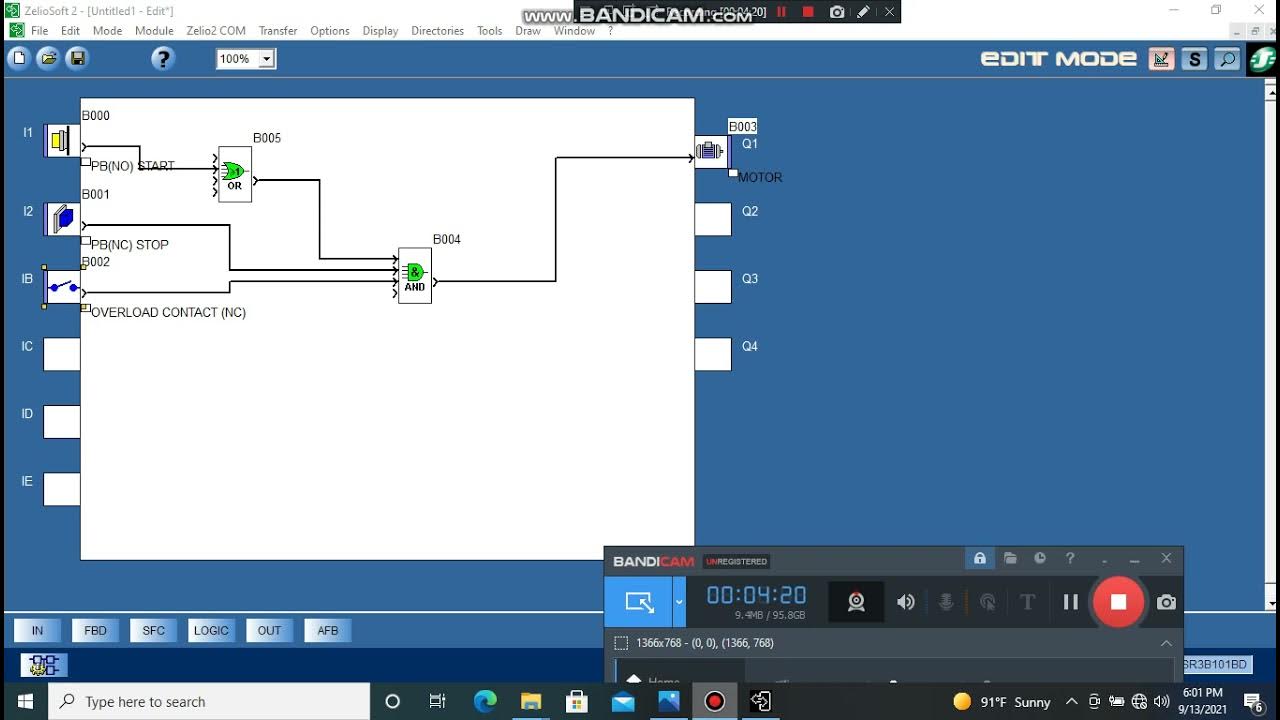Open Help with the question mark icon
1280x720 pixels.
[x=163, y=59]
